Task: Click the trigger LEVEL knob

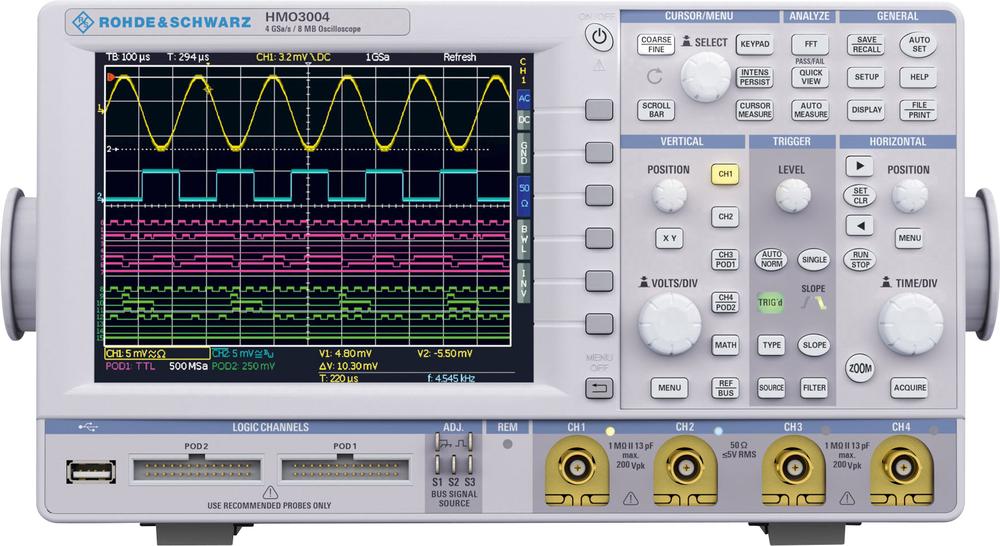Action: [x=791, y=197]
